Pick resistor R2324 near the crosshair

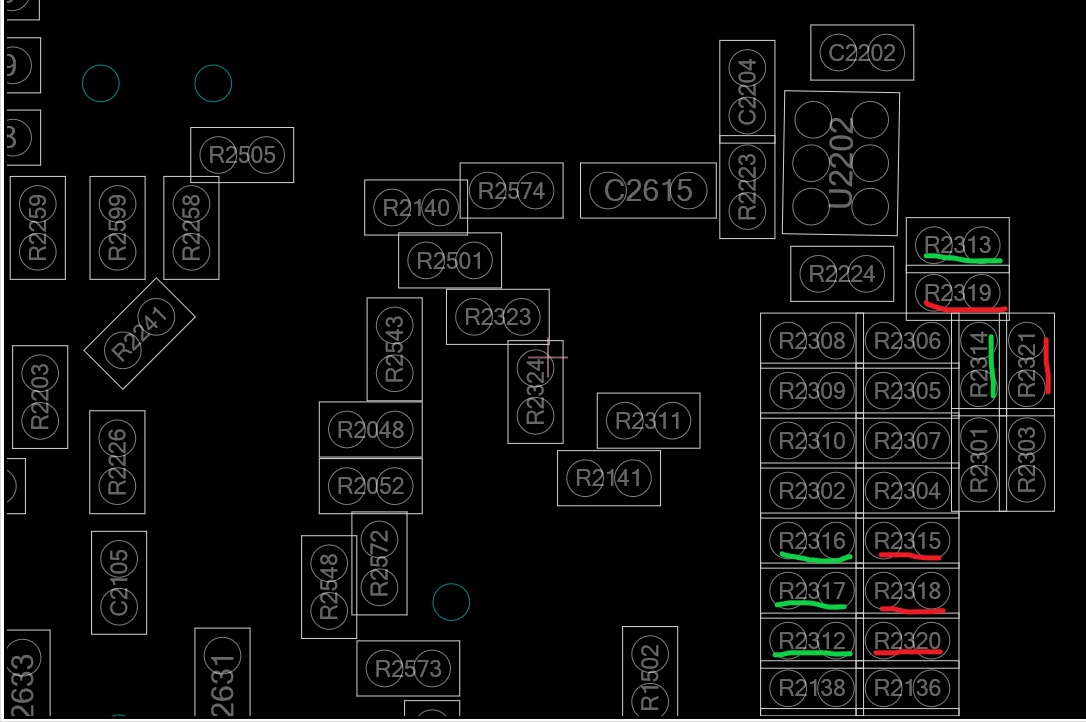coord(535,391)
